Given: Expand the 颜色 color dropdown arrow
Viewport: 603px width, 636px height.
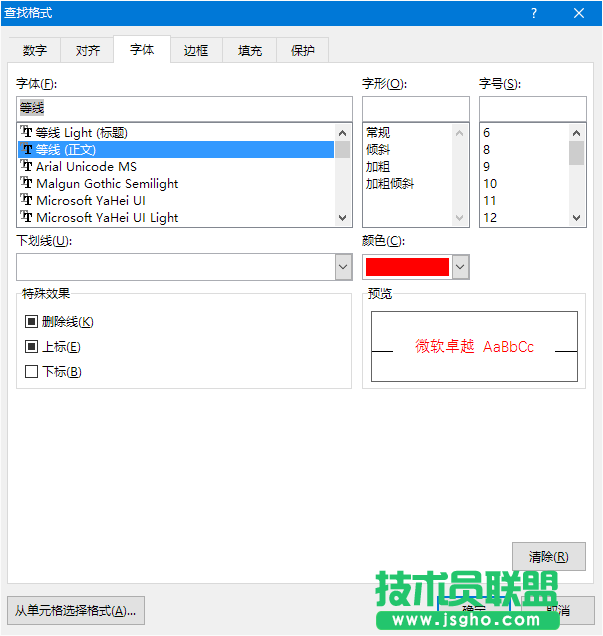Looking at the screenshot, I should 460,266.
